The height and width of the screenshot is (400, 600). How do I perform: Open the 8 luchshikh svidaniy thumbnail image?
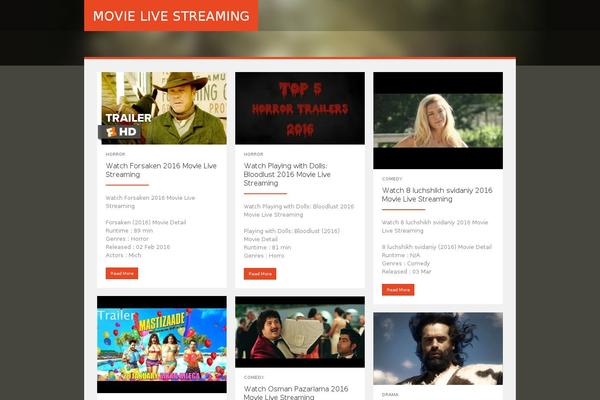[438, 120]
